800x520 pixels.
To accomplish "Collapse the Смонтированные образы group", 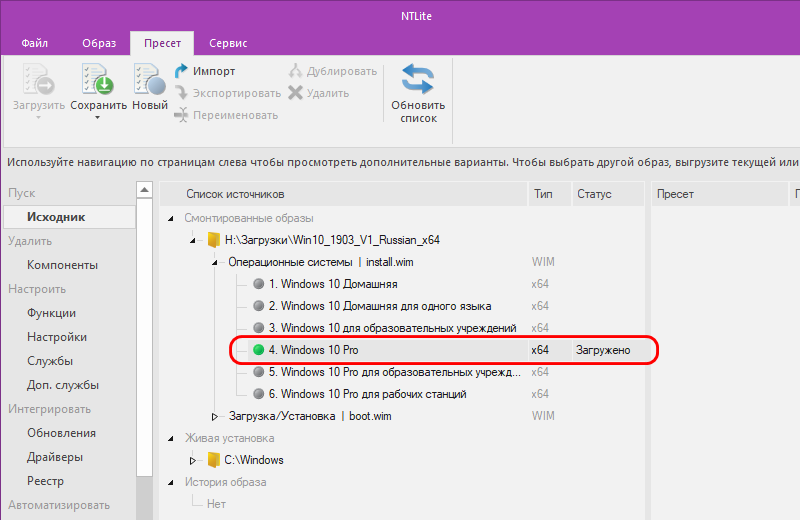I will coord(171,218).
